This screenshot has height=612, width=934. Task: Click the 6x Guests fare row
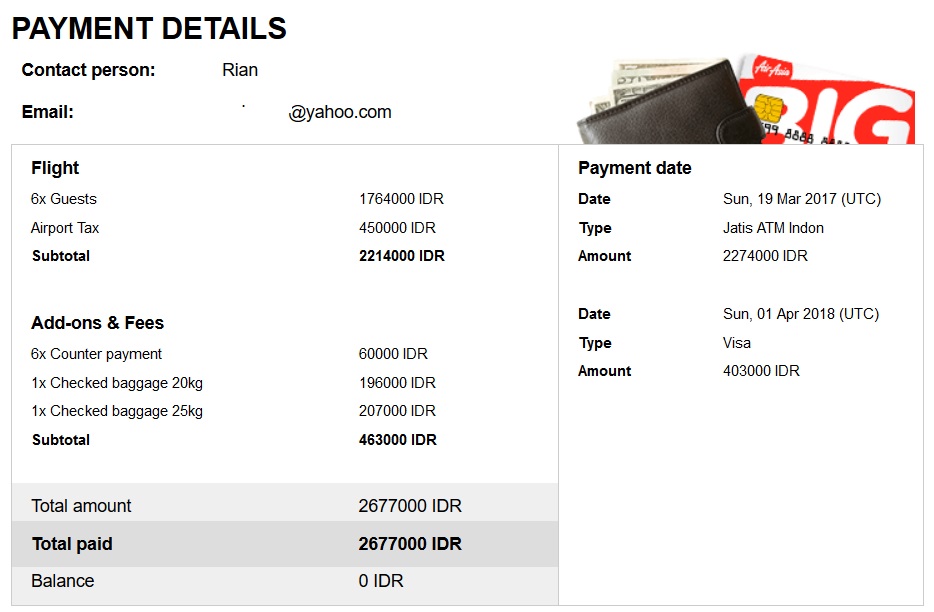point(64,199)
